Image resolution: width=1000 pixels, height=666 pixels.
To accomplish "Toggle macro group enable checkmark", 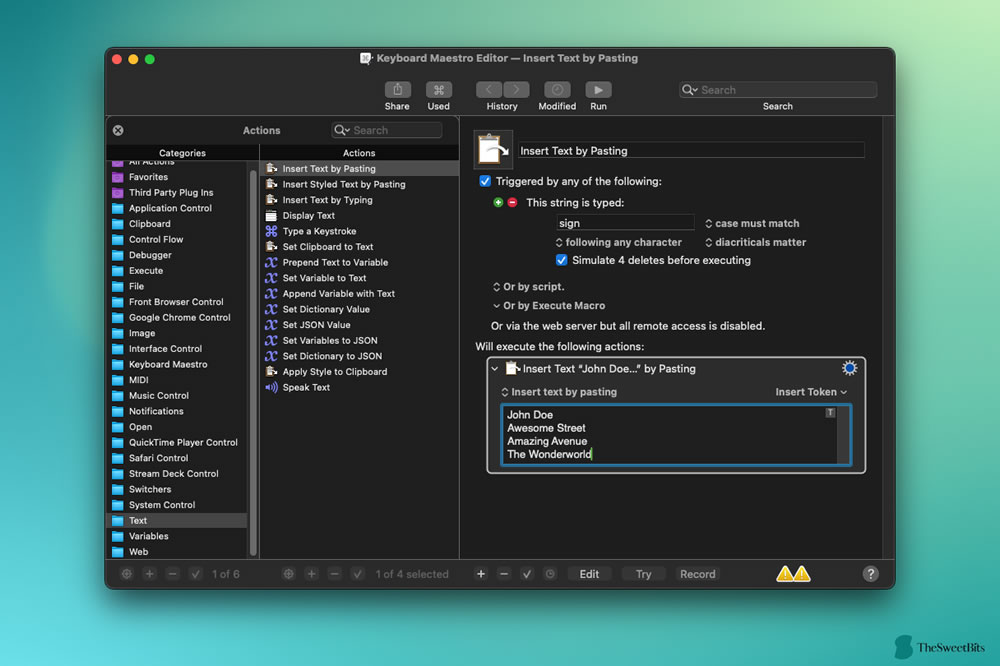I will (195, 574).
